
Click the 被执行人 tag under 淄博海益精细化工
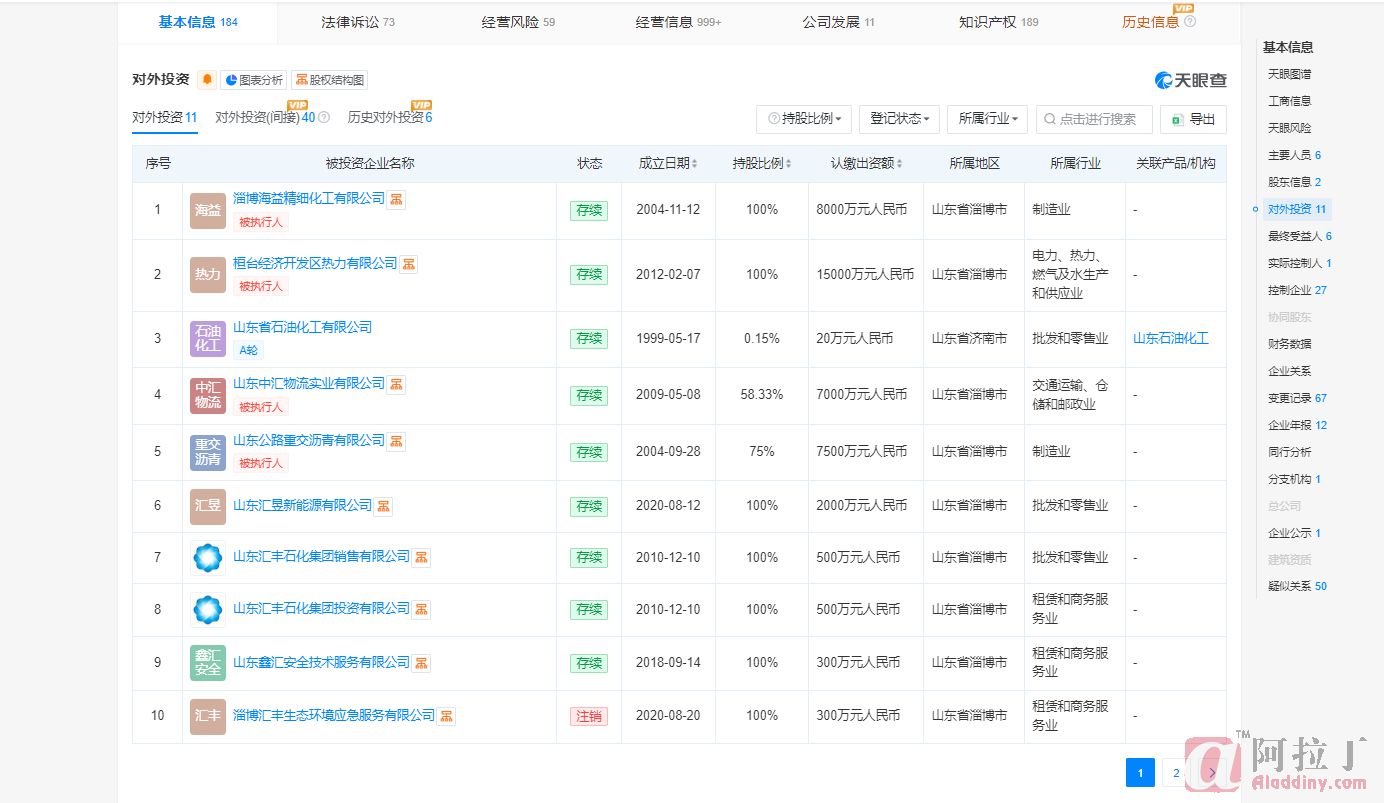tap(260, 222)
